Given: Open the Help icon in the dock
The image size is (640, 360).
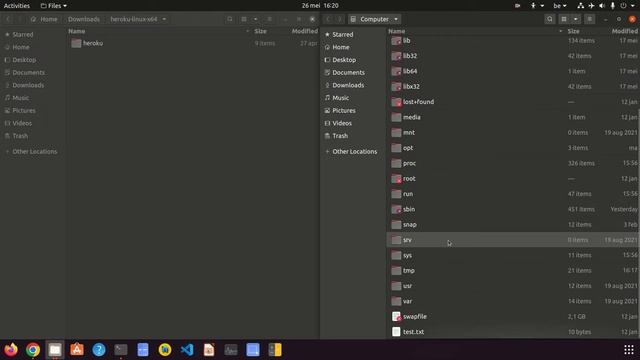Looking at the screenshot, I should (99, 350).
